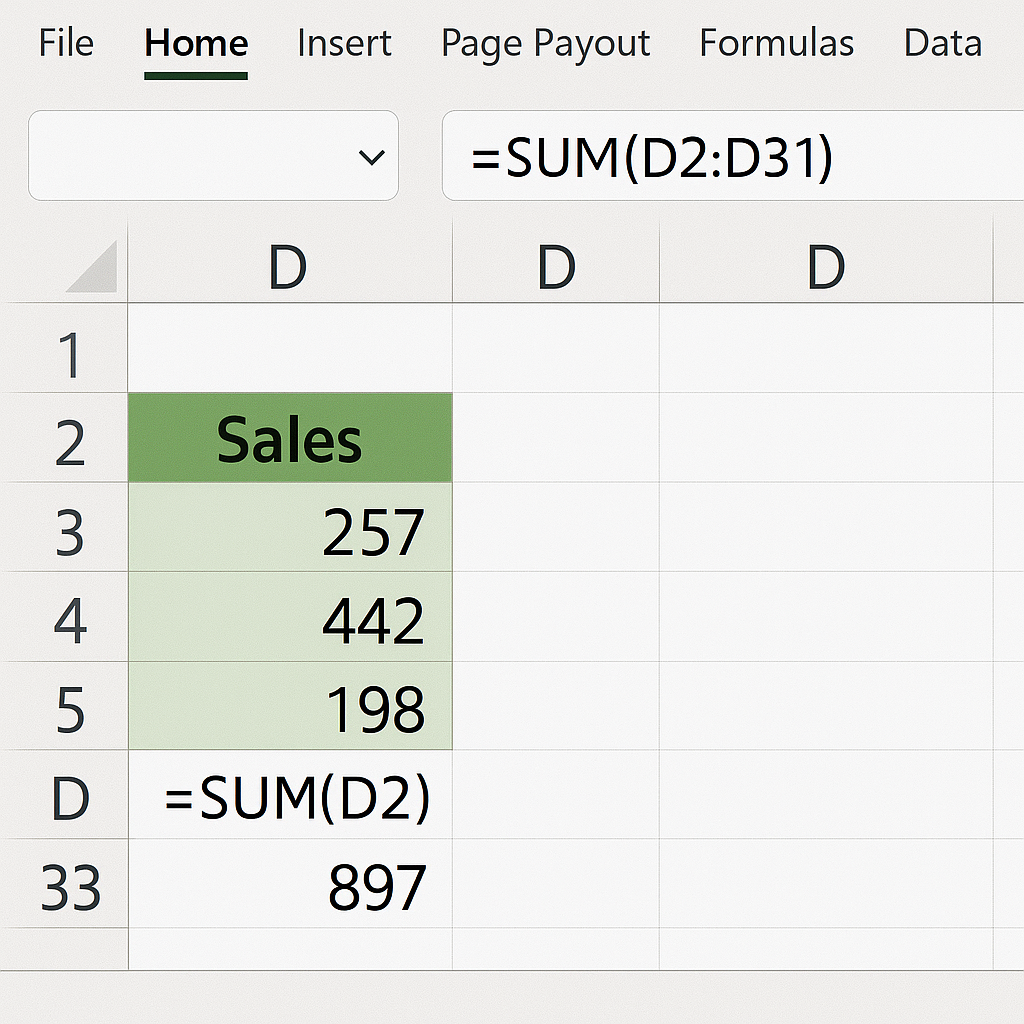
Task: Select the cell showing 897
Action: 290,884
